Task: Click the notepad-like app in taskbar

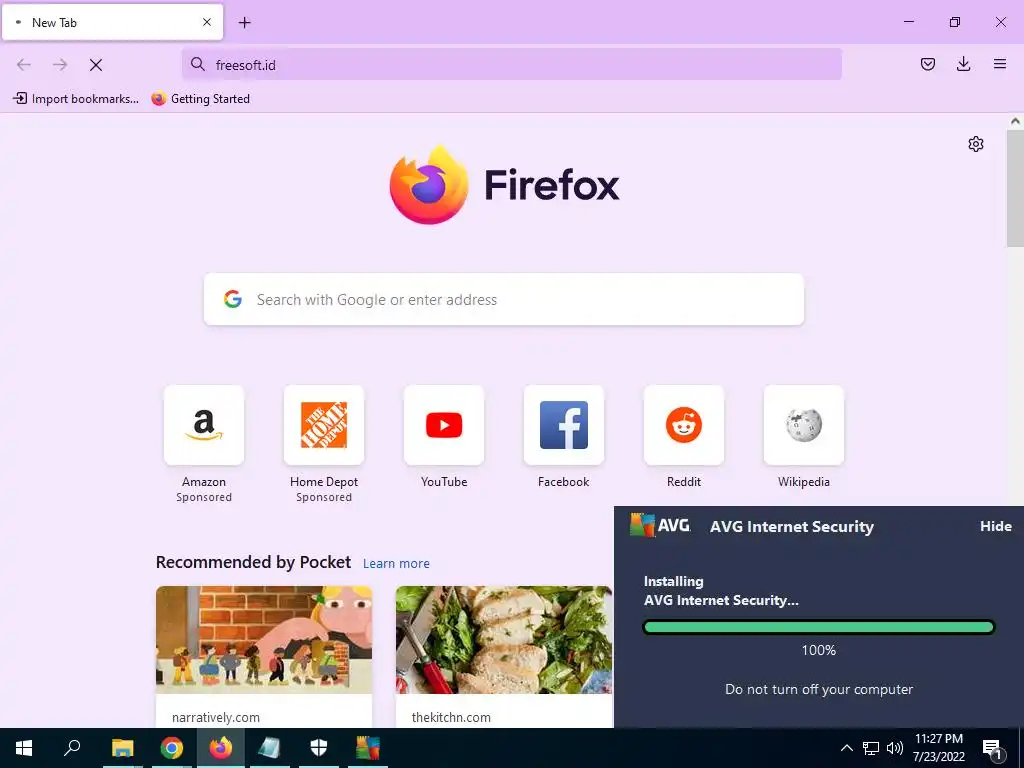Action: [270, 748]
